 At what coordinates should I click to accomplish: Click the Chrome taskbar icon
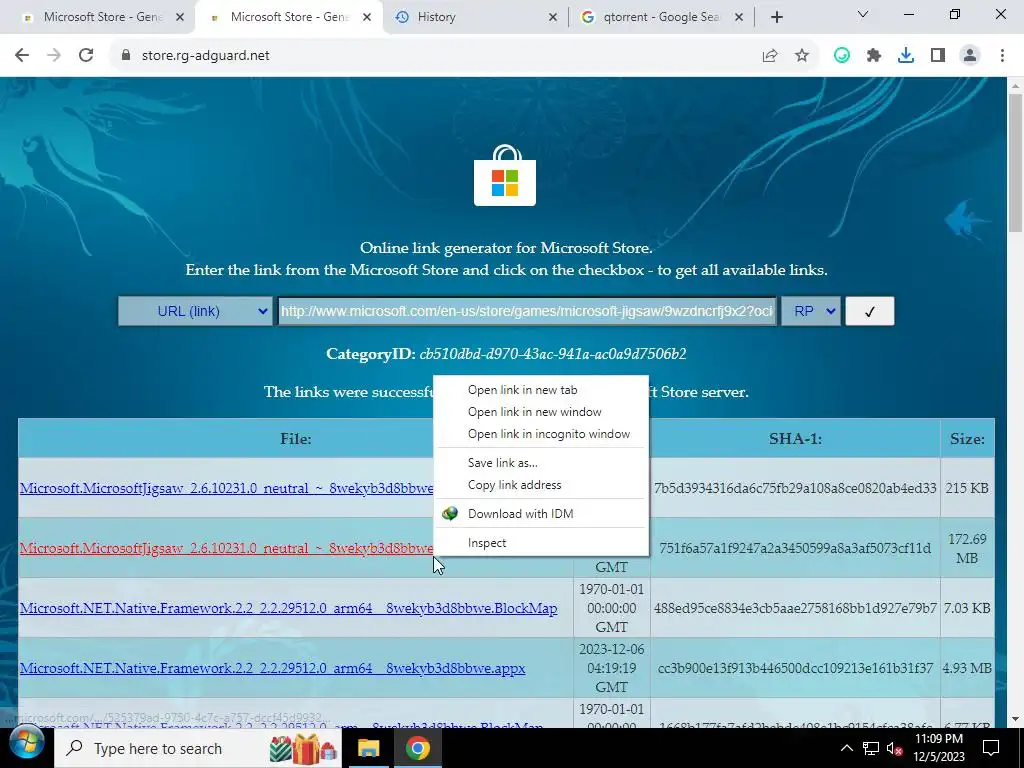pyautogui.click(x=417, y=748)
